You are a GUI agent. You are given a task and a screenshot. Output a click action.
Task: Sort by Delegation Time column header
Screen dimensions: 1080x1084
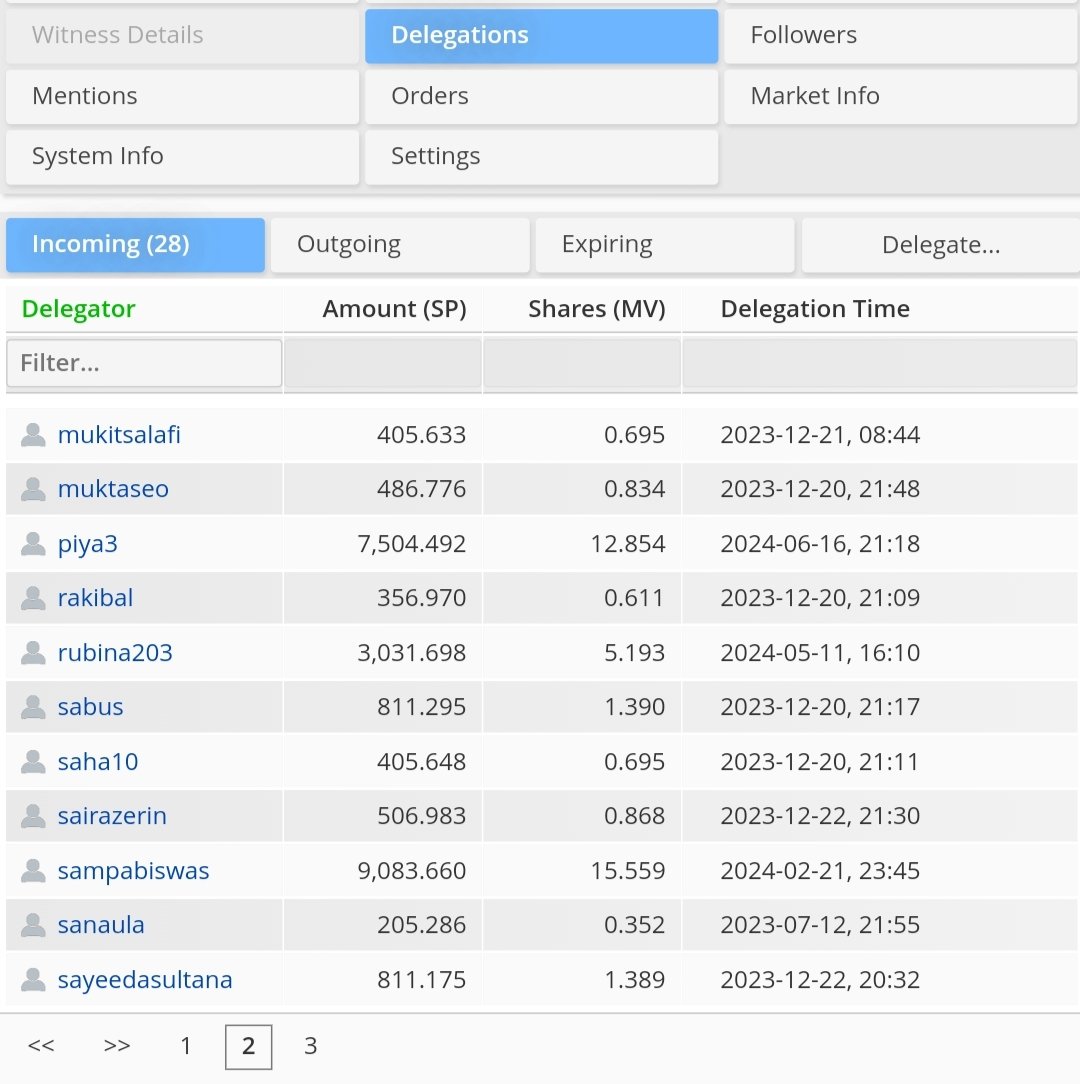coord(815,309)
